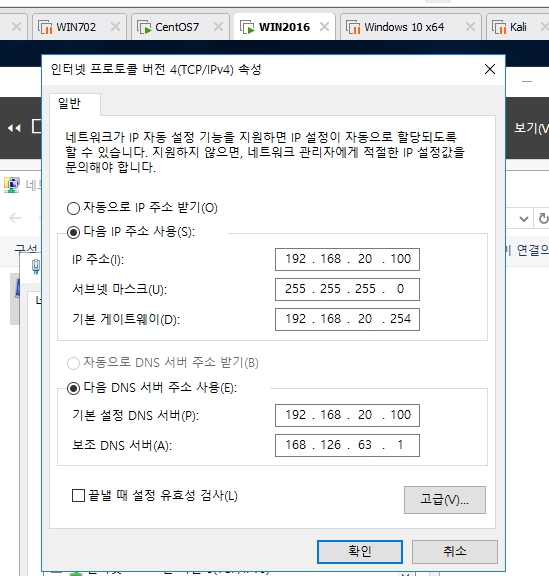Screen dimensions: 549x576
Task: Enable 끝낼 때 설정 유효성 검사 checkbox
Action: tap(78, 495)
